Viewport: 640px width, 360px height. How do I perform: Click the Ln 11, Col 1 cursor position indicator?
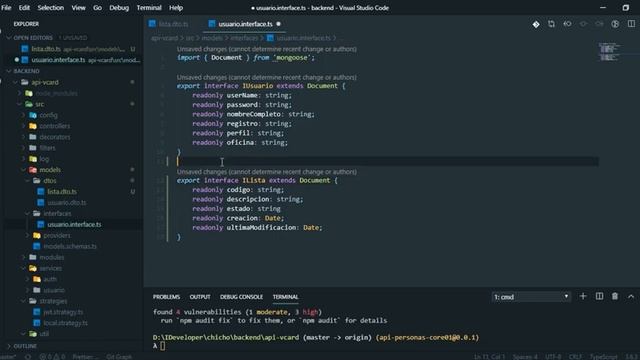pyautogui.click(x=489, y=357)
